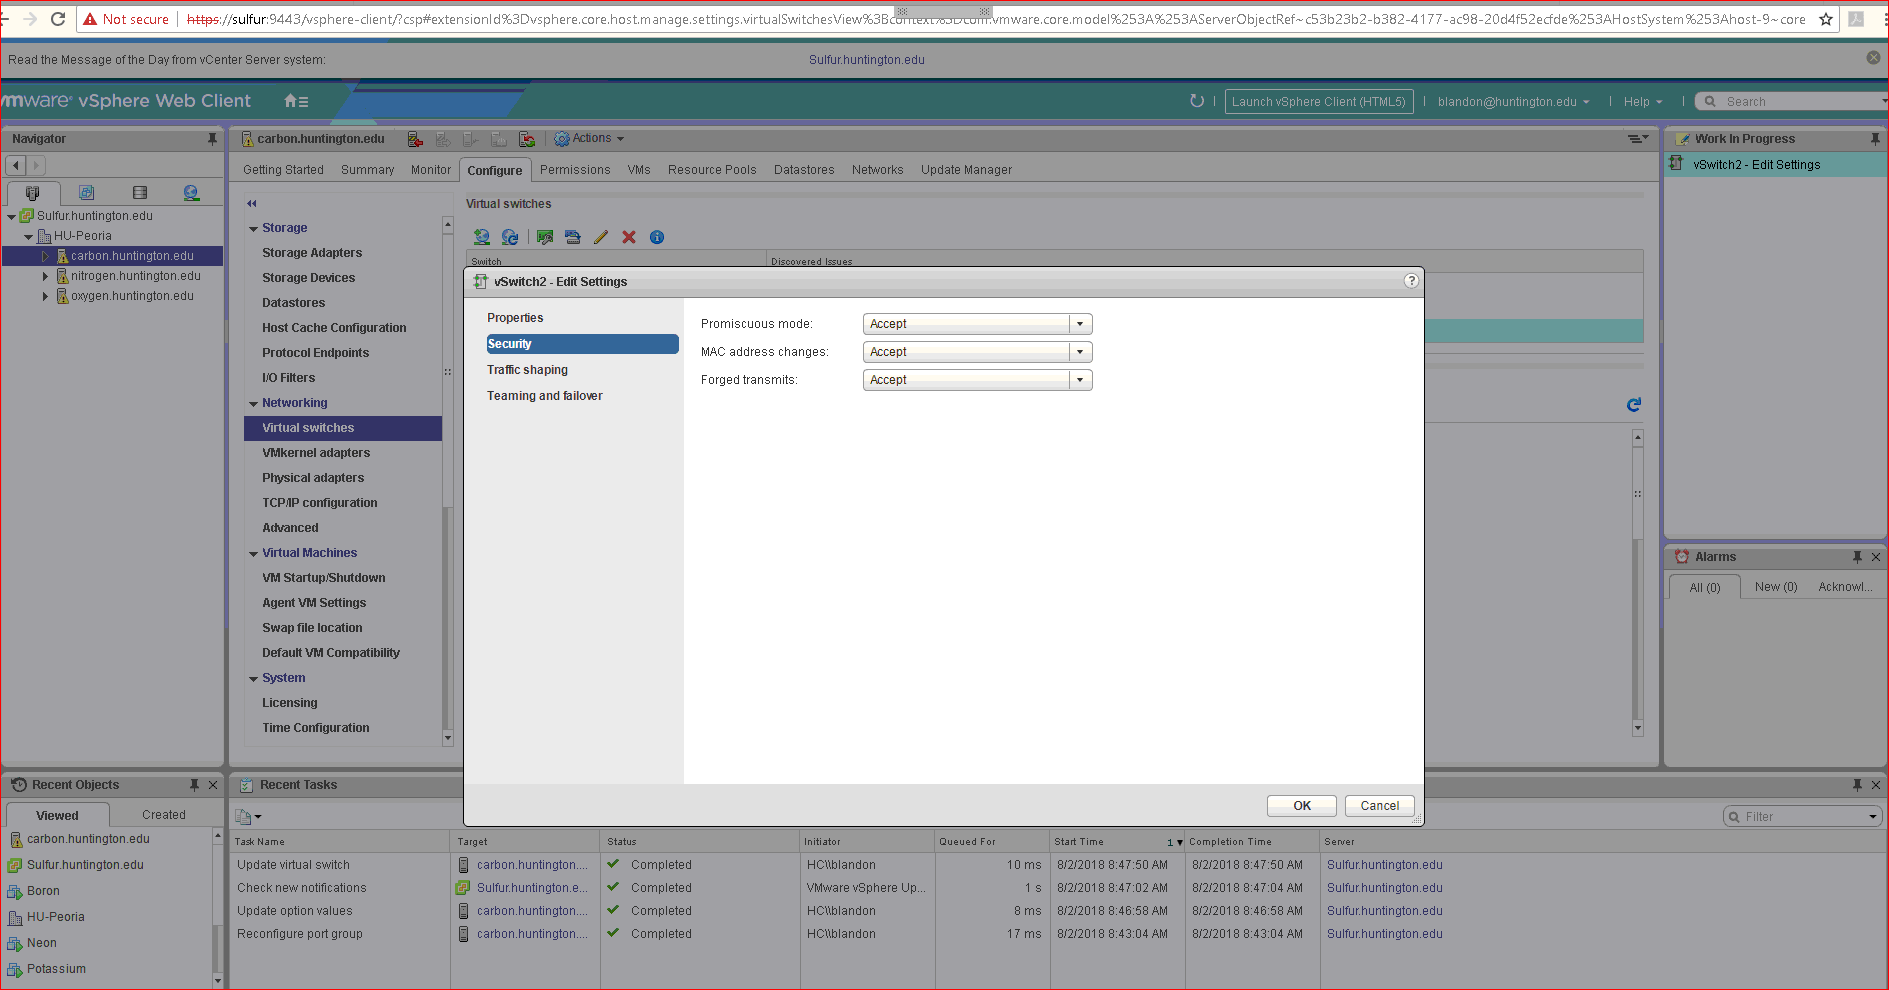Image resolution: width=1889 pixels, height=990 pixels.
Task: Pin the Work In Progress panel
Action: click(x=1875, y=139)
